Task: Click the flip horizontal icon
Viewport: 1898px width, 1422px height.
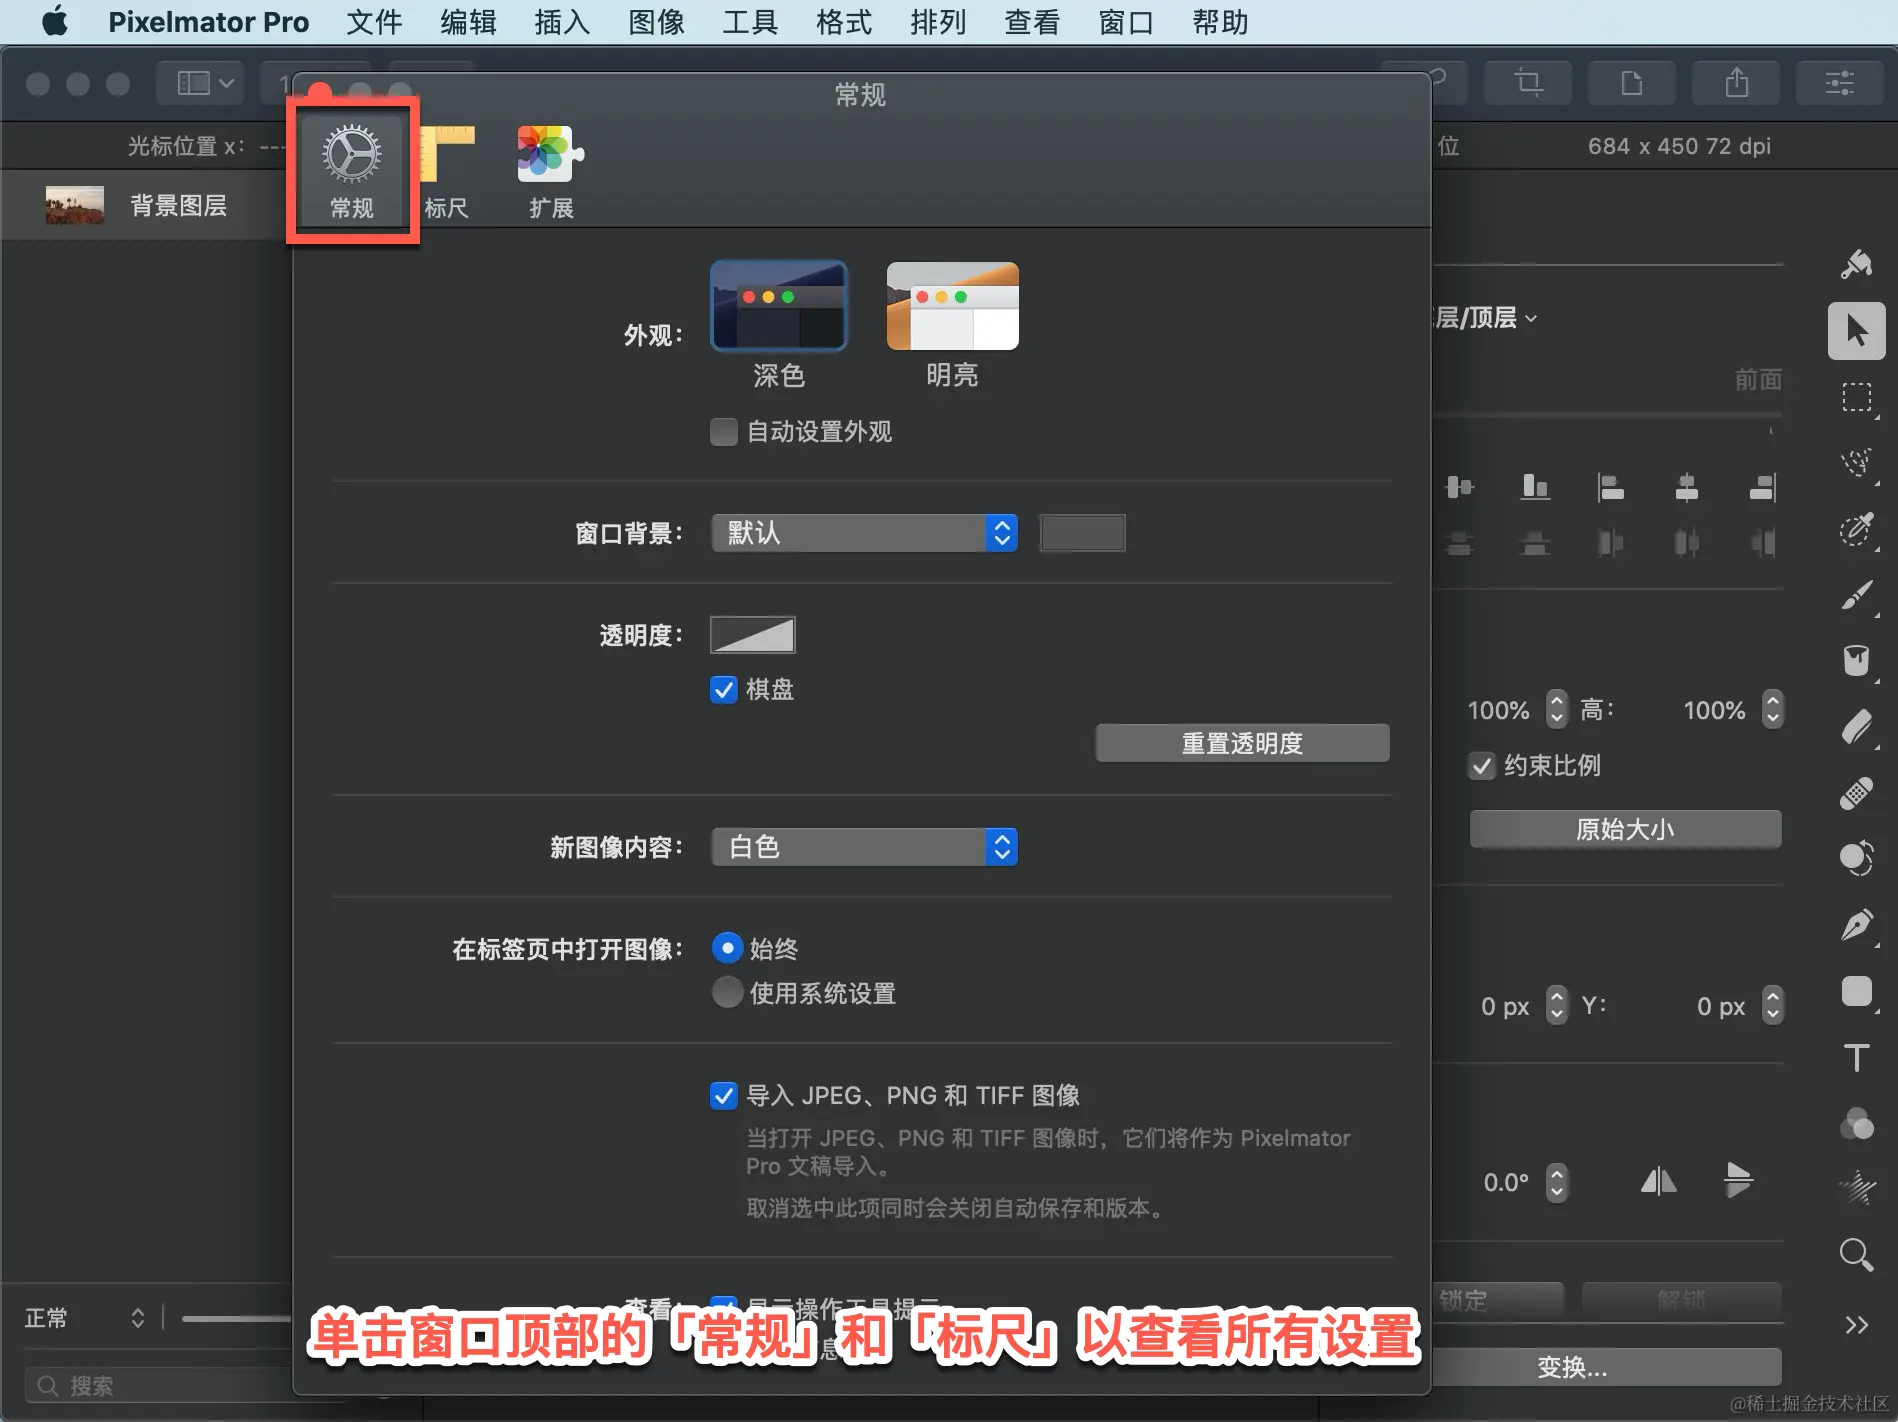Action: tap(1659, 1181)
